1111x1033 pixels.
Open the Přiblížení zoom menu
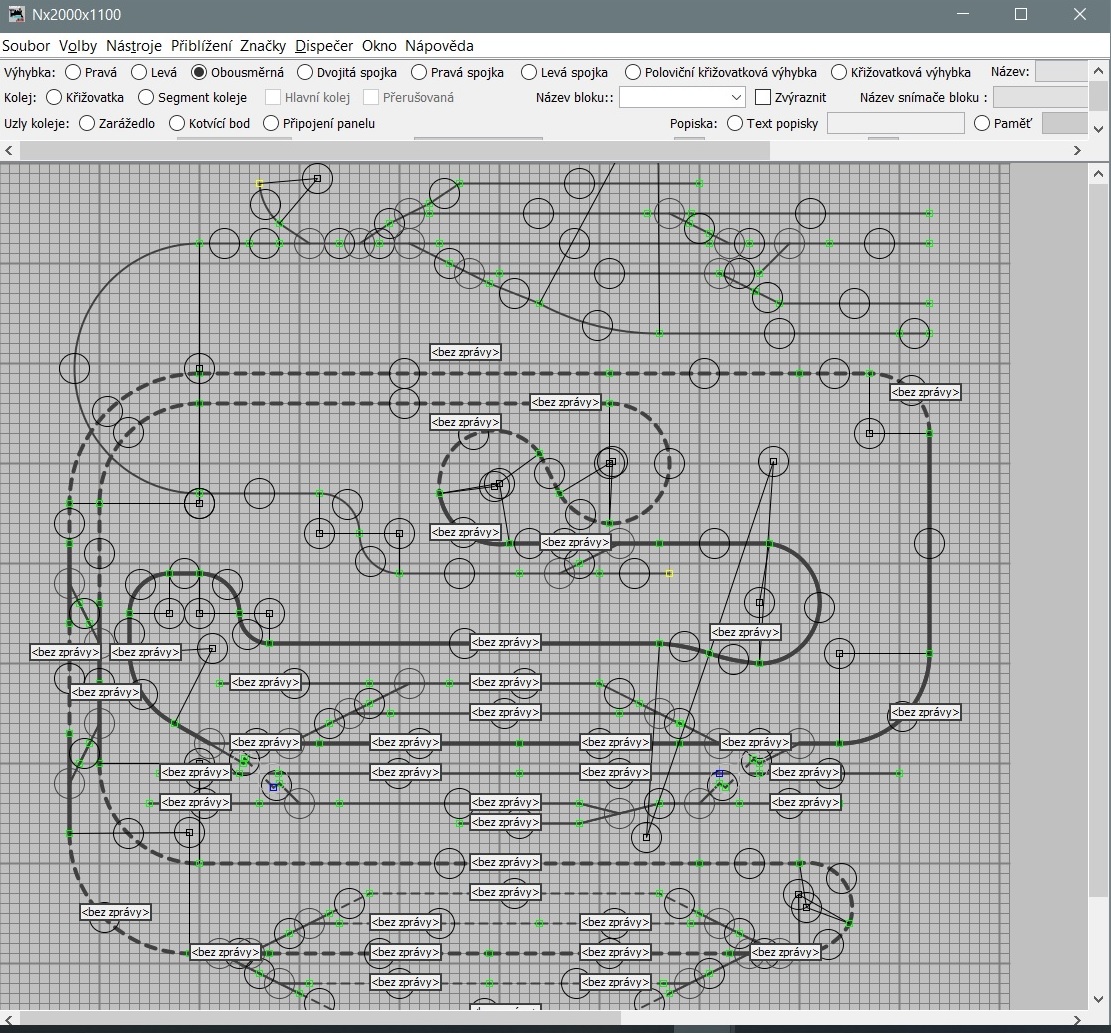click(x=201, y=46)
